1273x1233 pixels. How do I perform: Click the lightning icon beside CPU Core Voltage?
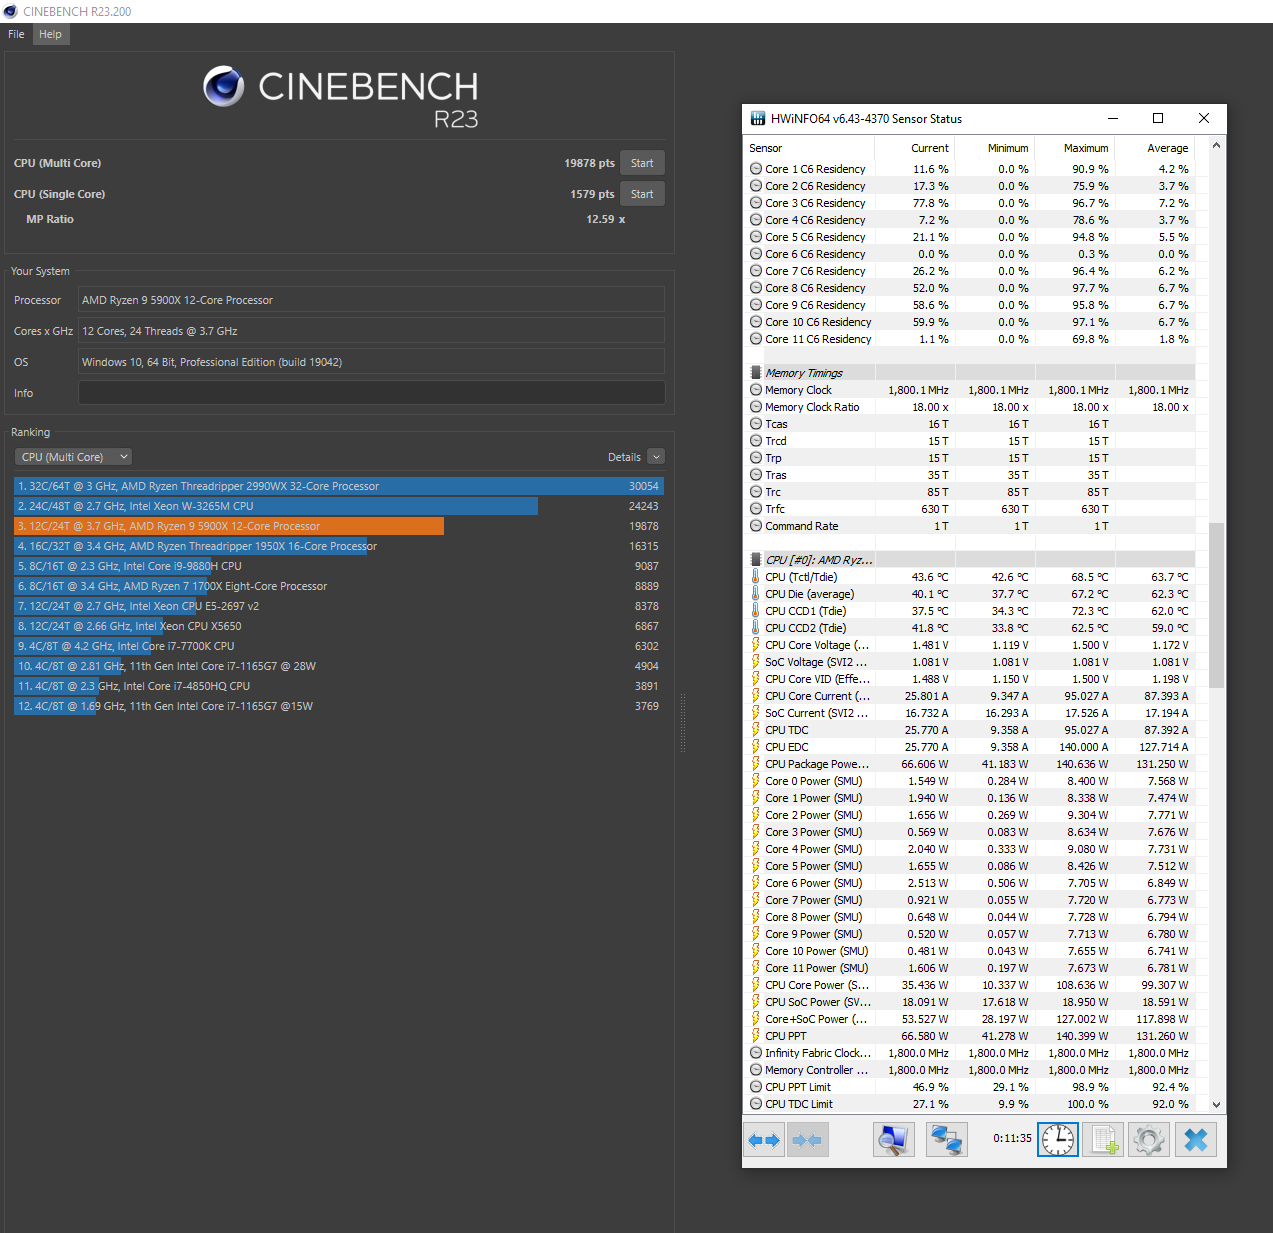point(756,644)
